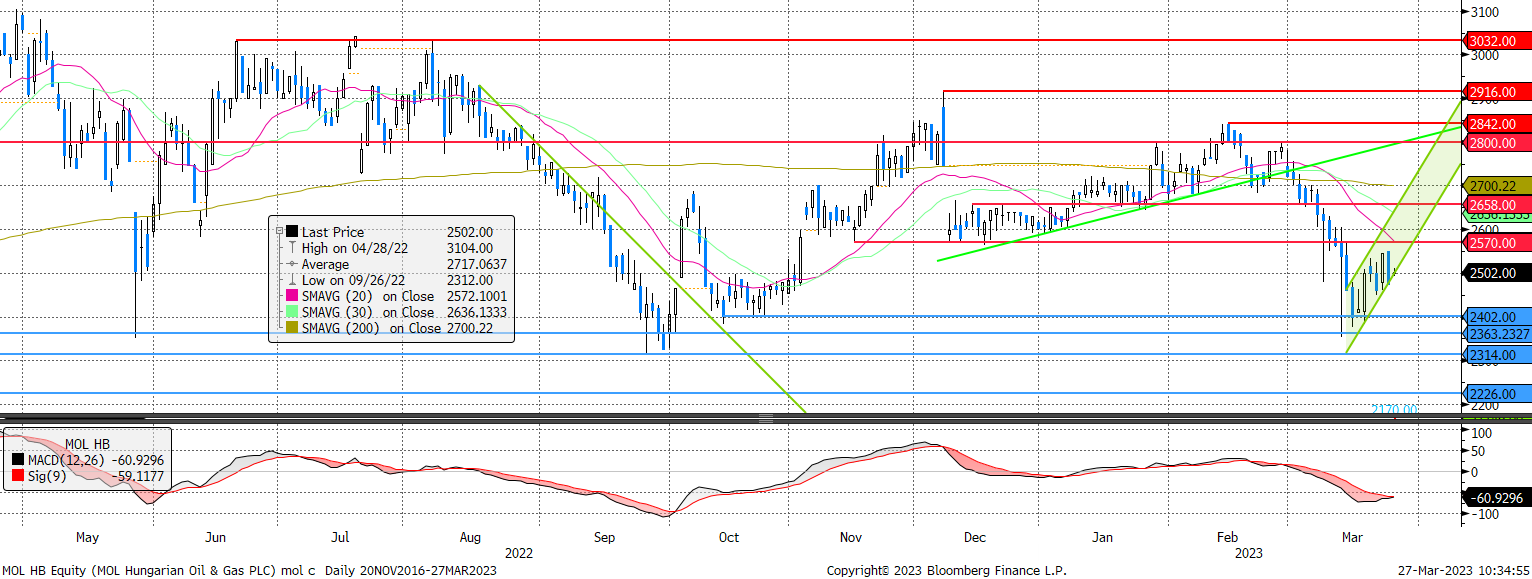Click the 'Mar' label on time axis
Screen dimensions: 1532x579
1352,537
